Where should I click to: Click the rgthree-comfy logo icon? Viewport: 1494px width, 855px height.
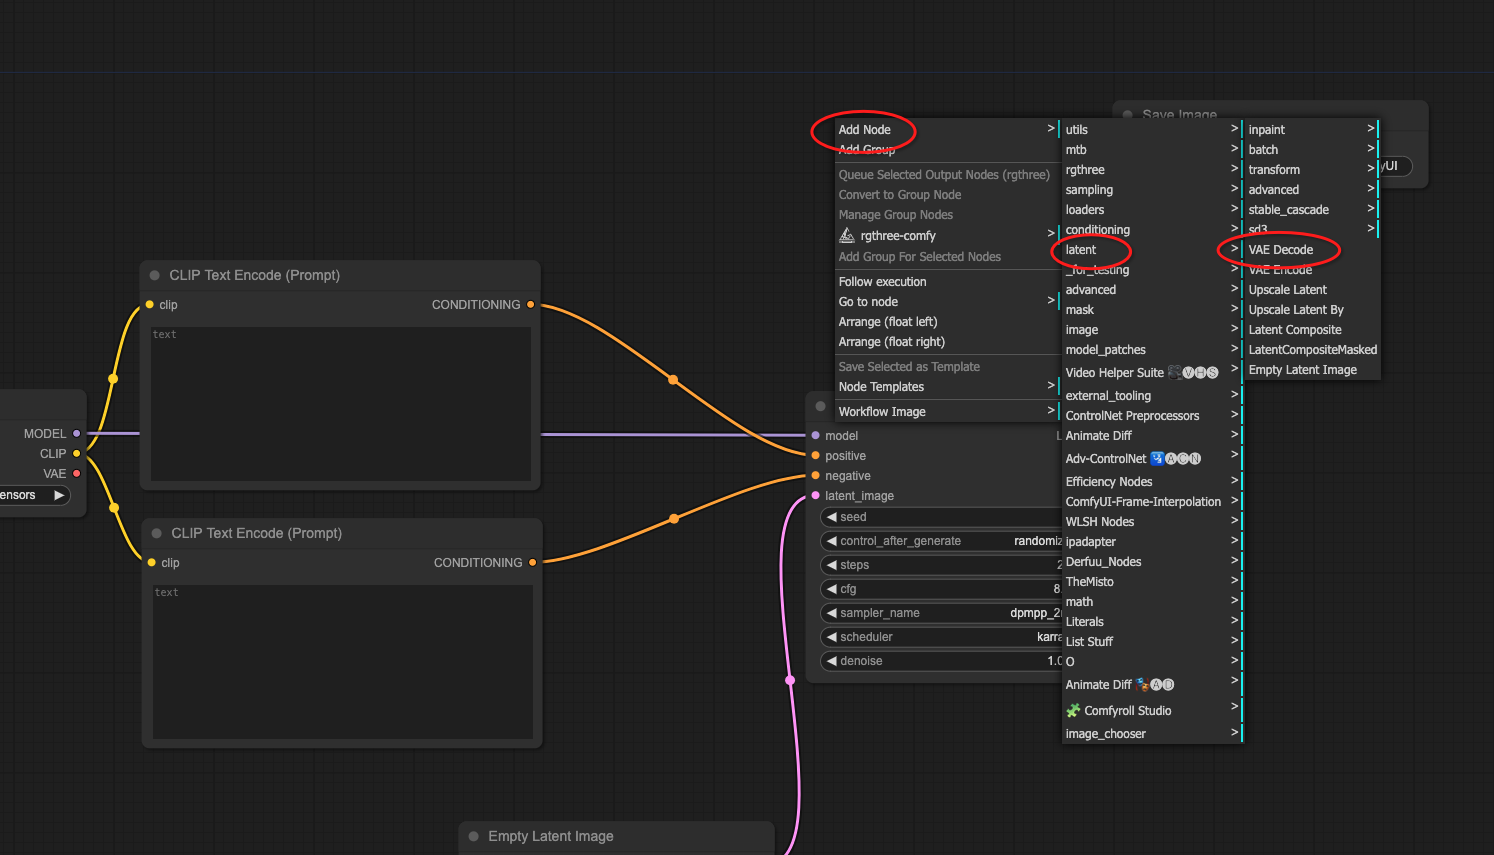pos(847,236)
